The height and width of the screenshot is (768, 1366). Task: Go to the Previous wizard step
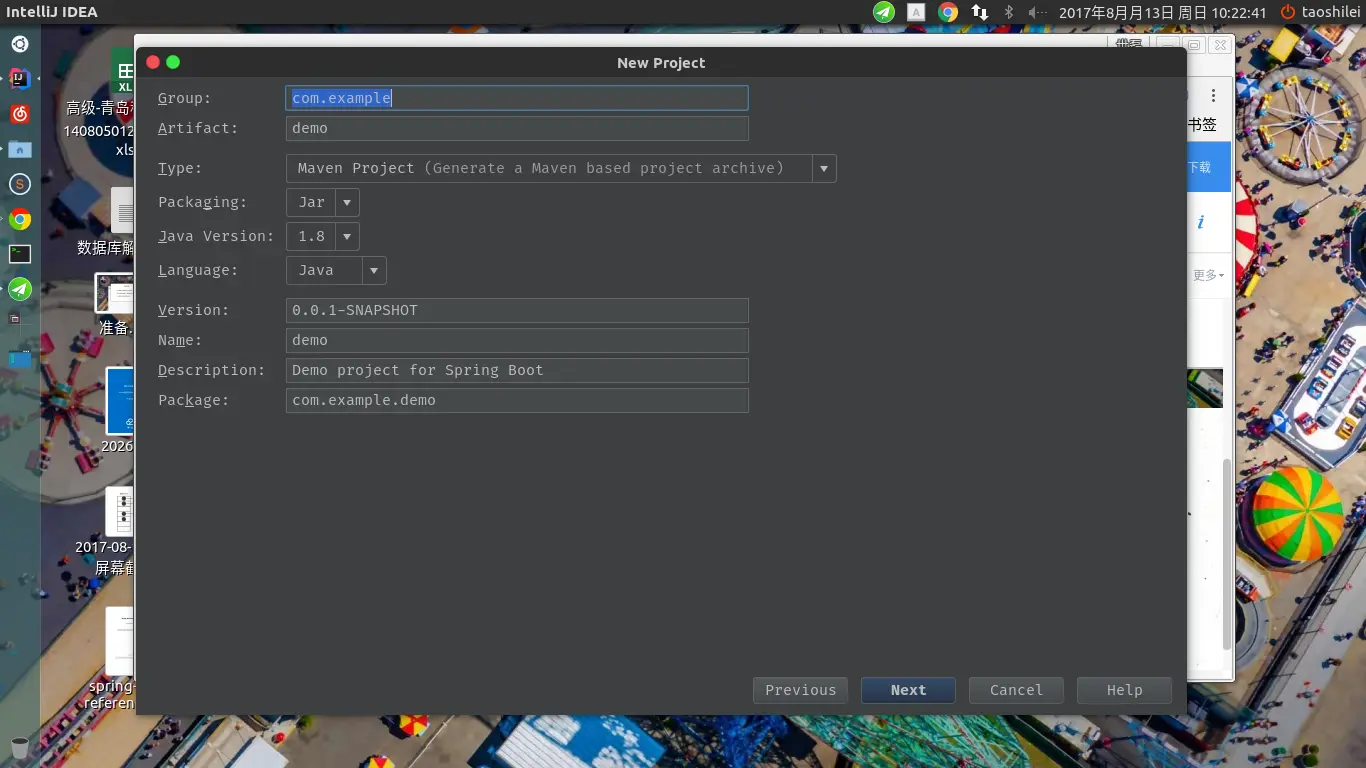coord(800,690)
